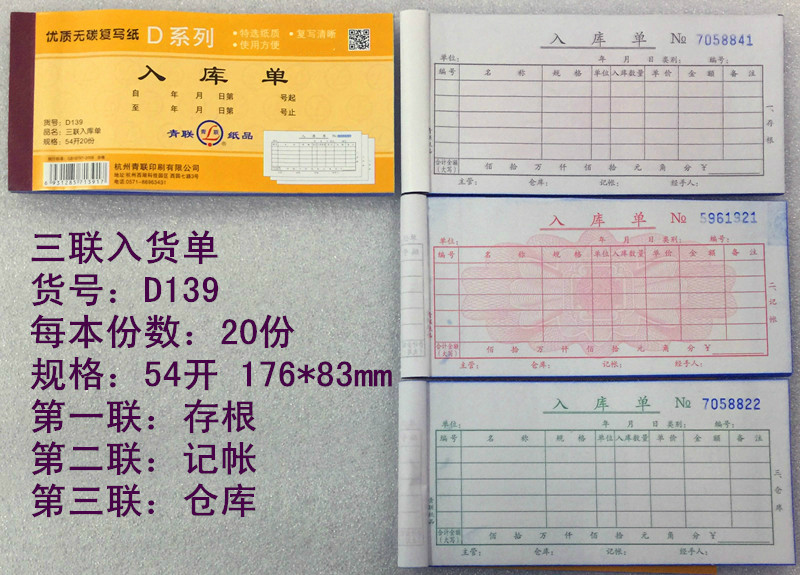Click the 名称 column header on green form
Screen dimensions: 800x575
point(507,438)
